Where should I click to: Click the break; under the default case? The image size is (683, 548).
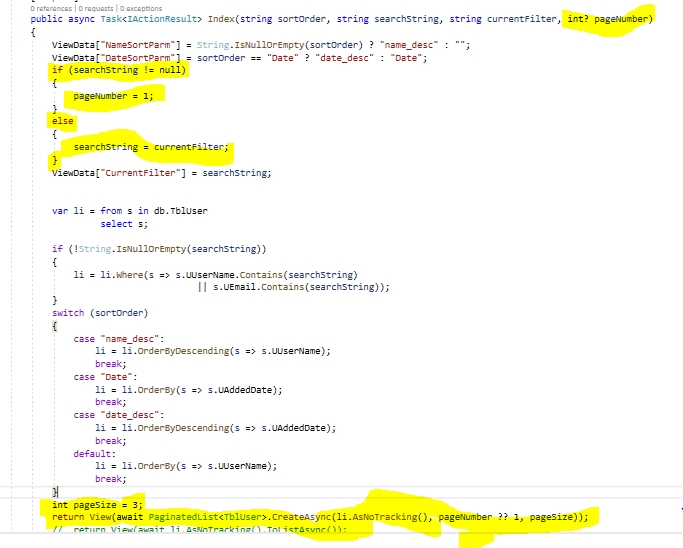tap(111, 479)
